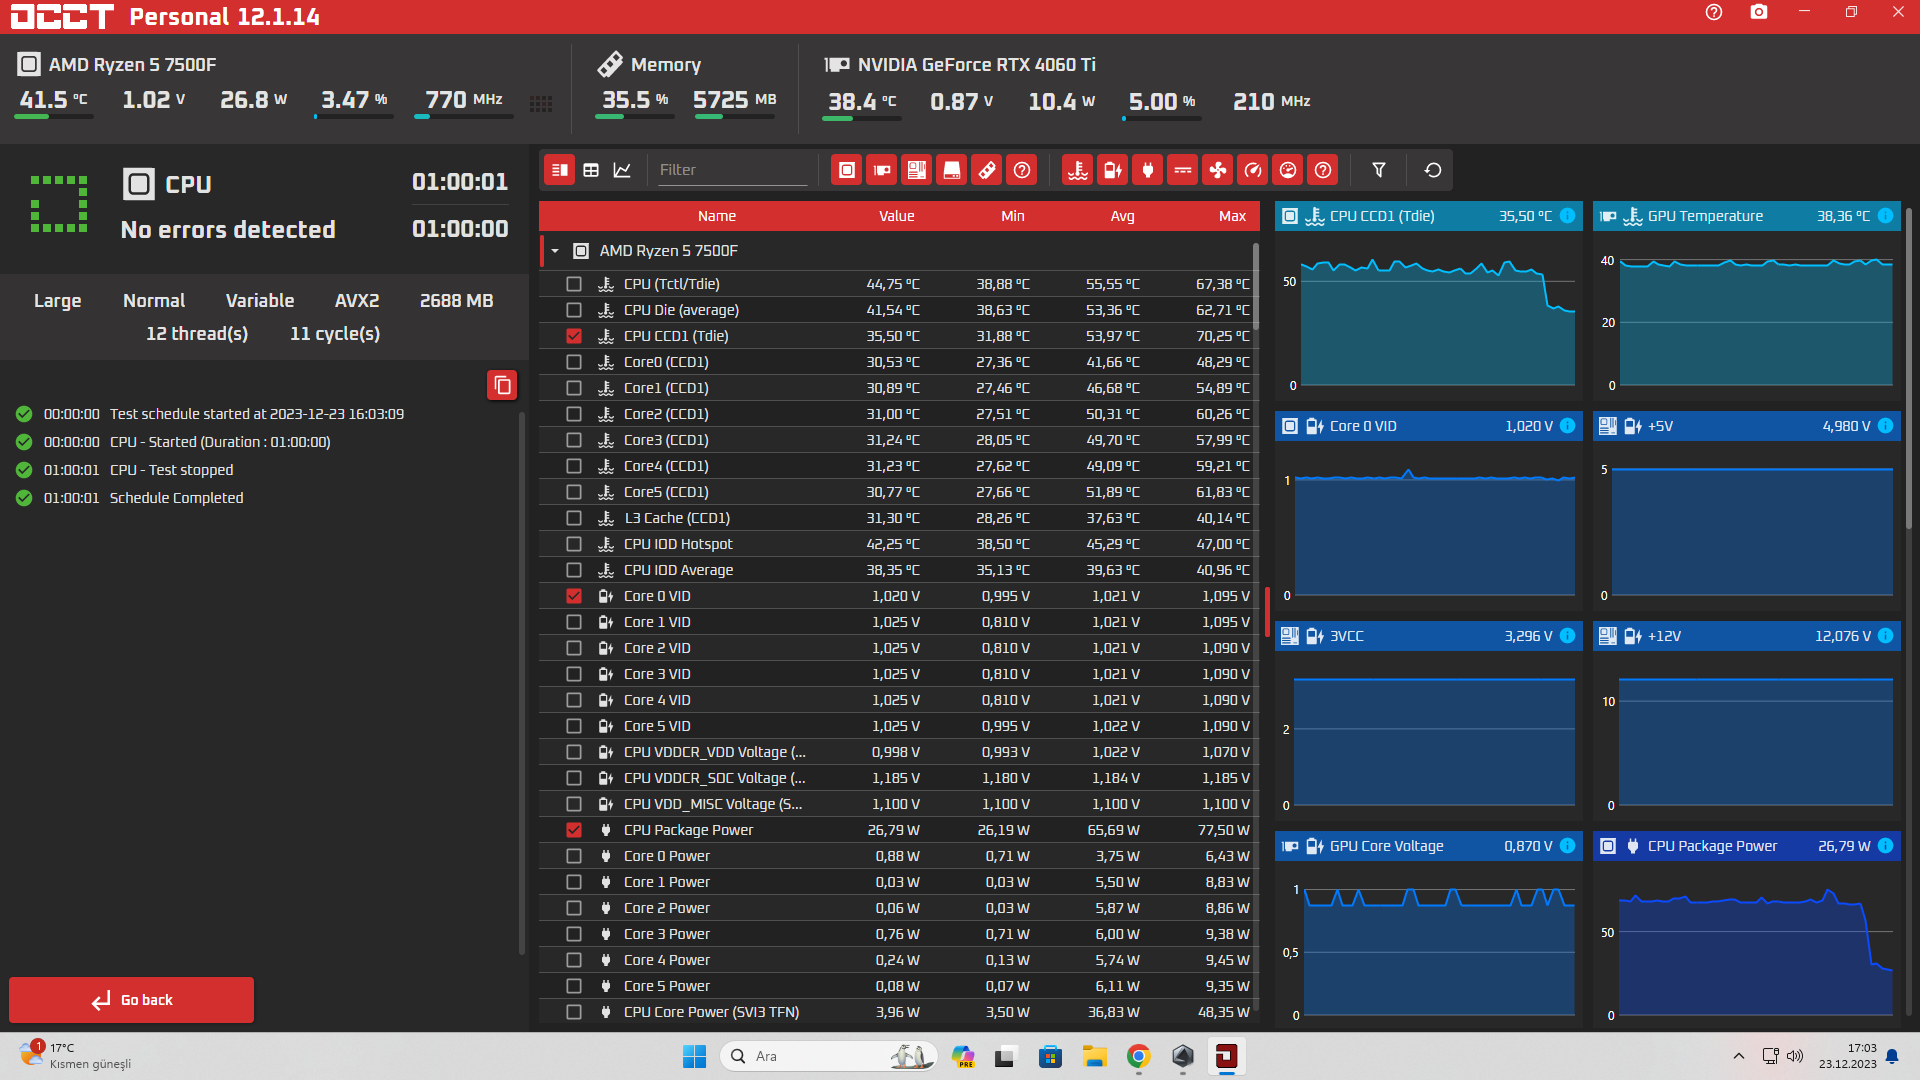Sort the table by the Max column header

pyautogui.click(x=1232, y=216)
